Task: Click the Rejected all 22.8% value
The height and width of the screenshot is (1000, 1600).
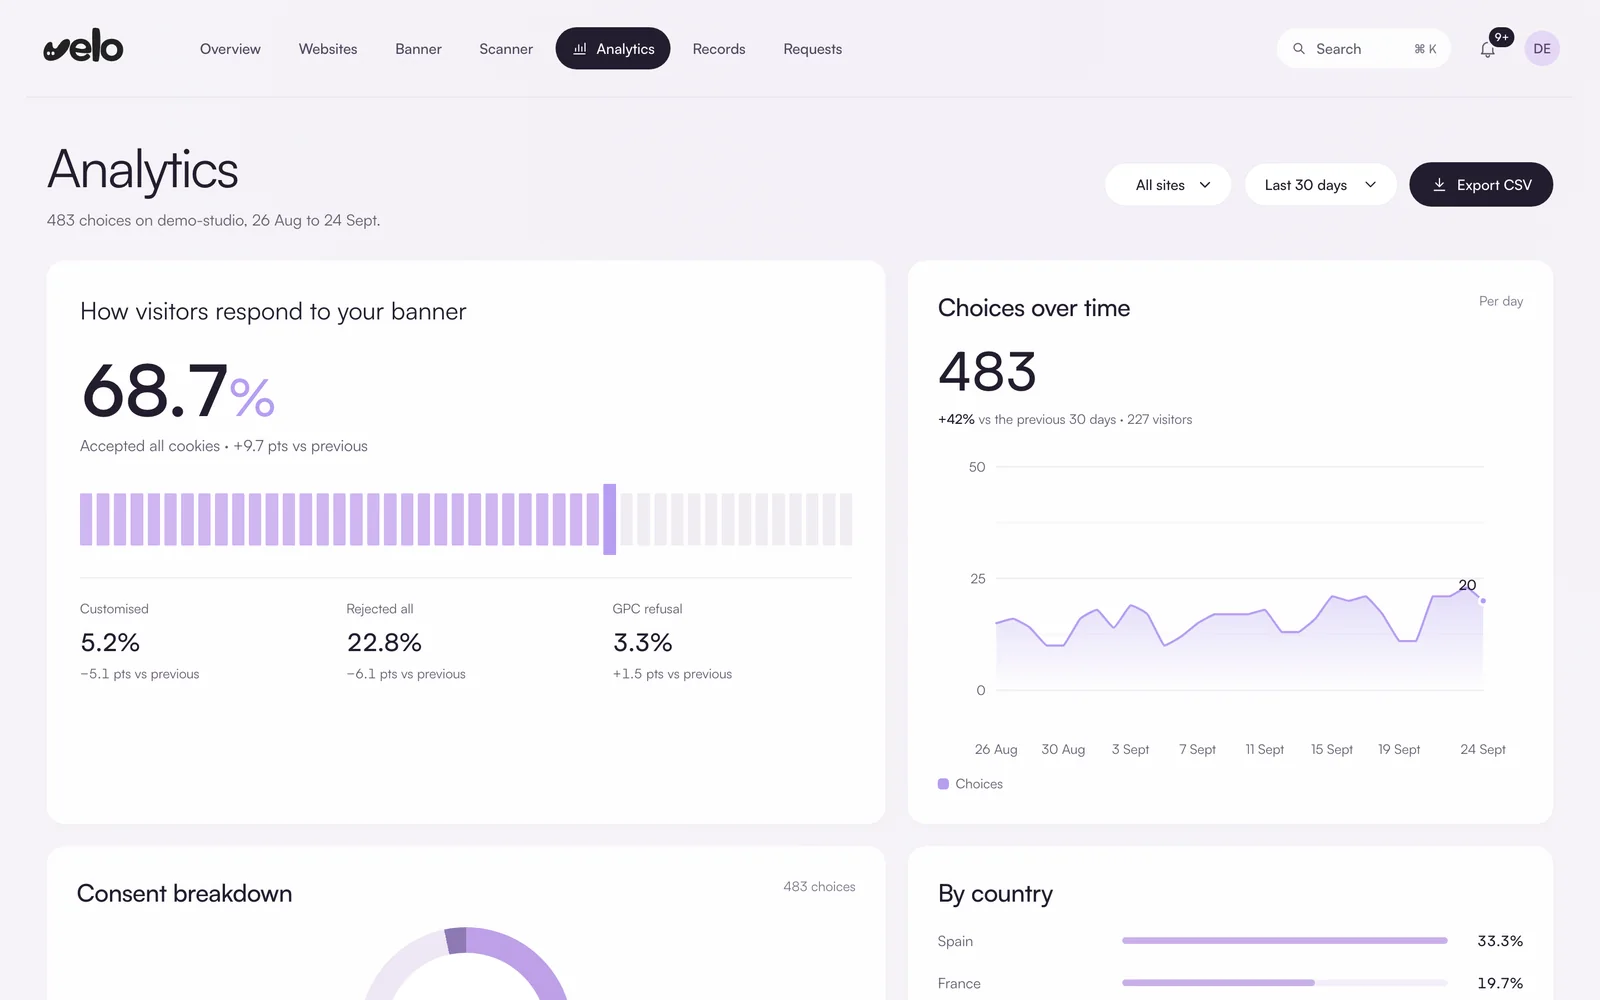Action: click(384, 642)
